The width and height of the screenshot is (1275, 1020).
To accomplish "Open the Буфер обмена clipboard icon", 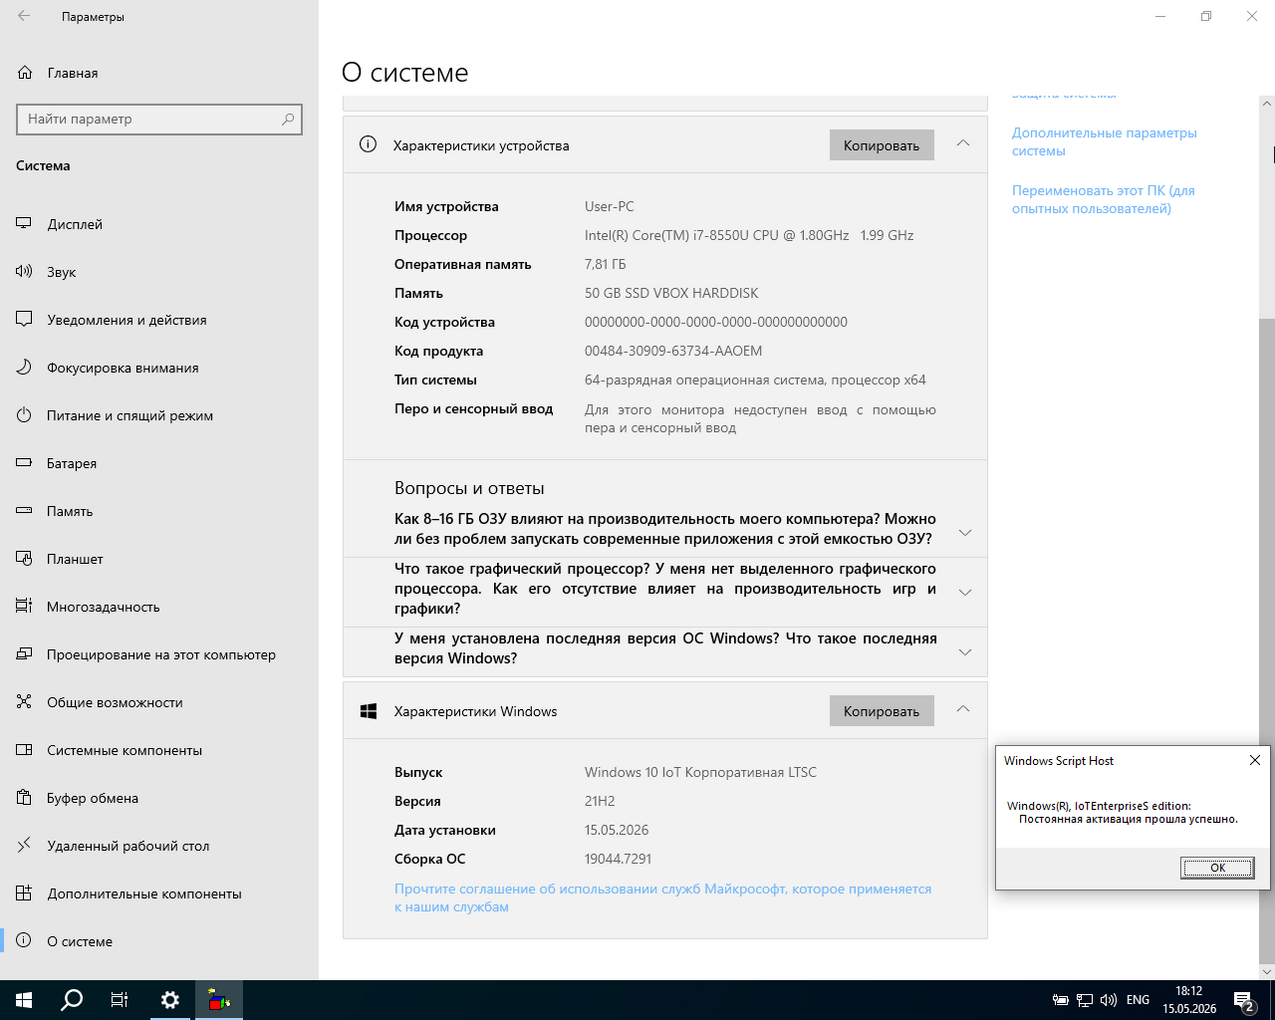I will [24, 798].
